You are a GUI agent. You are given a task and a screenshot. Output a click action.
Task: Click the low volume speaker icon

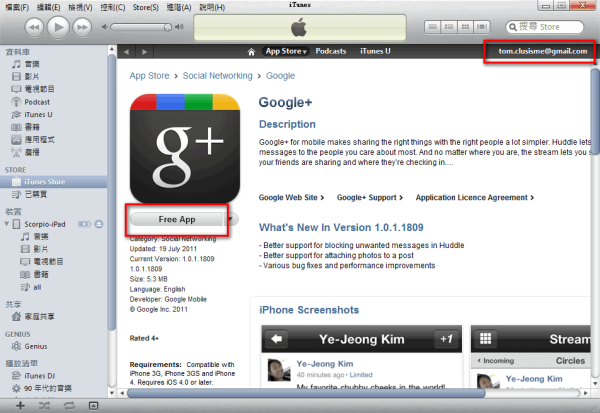[x=104, y=27]
